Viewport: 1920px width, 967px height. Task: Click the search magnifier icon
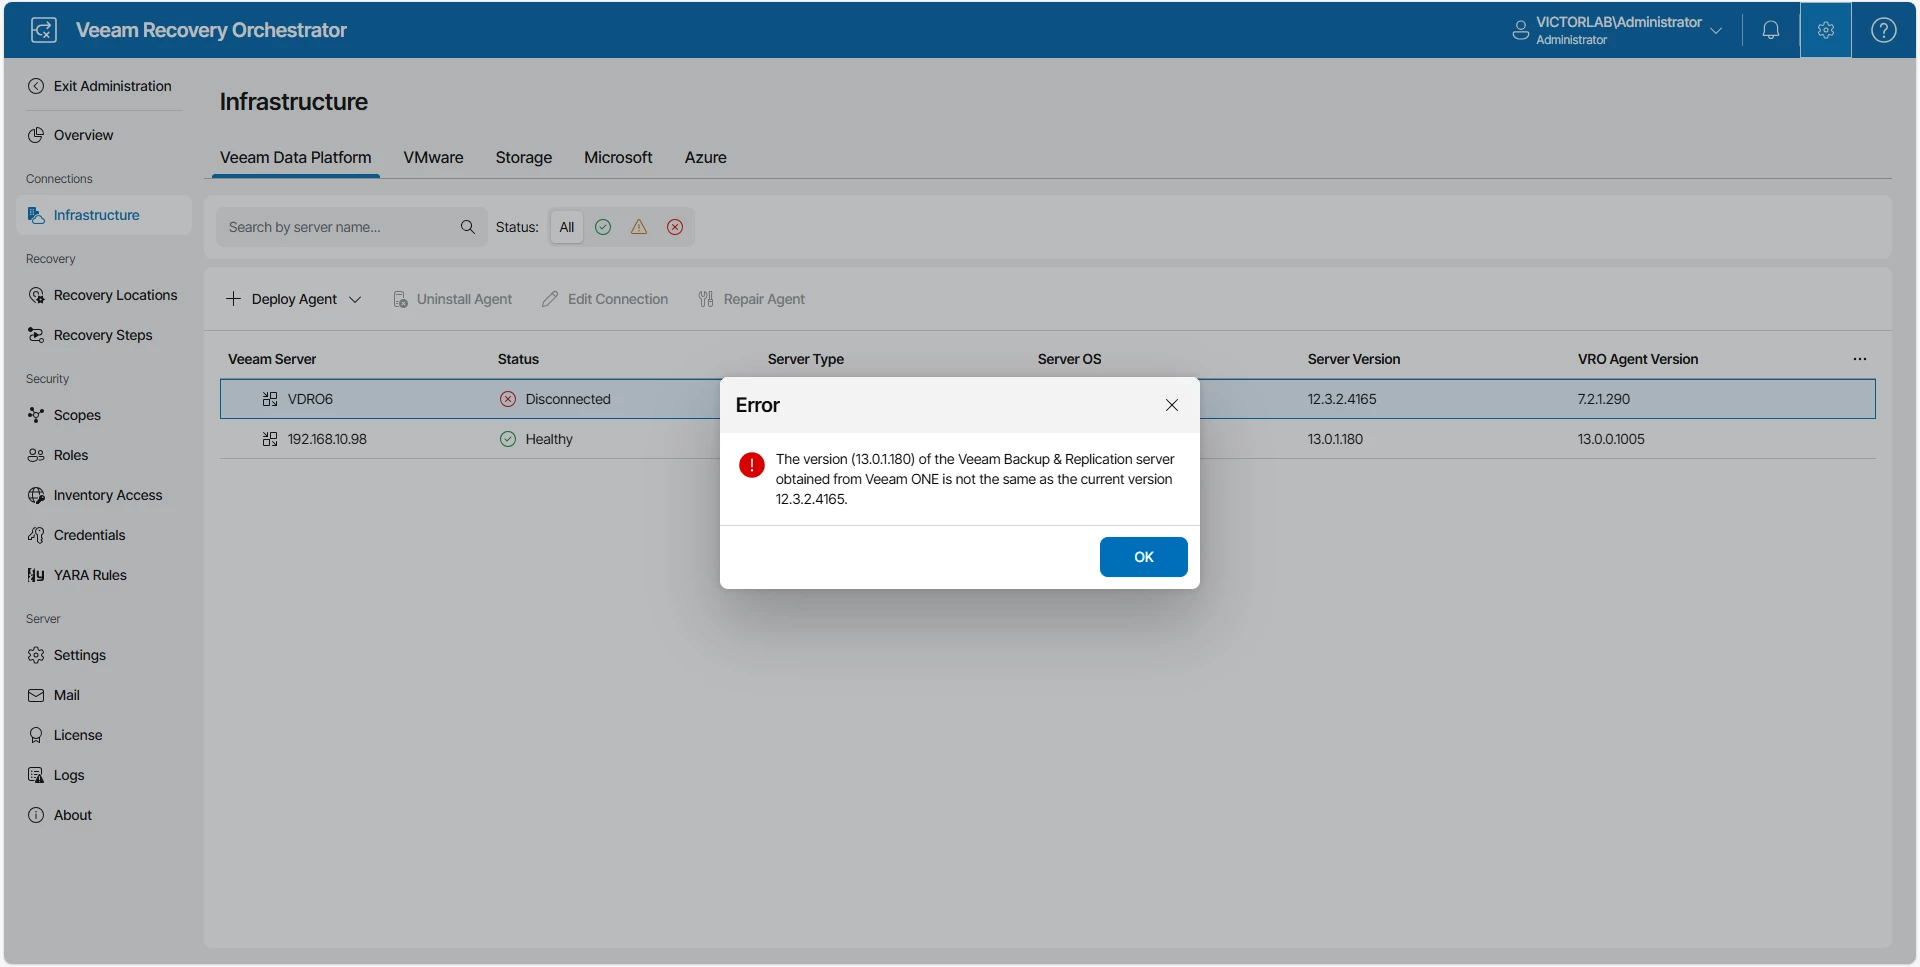467,227
